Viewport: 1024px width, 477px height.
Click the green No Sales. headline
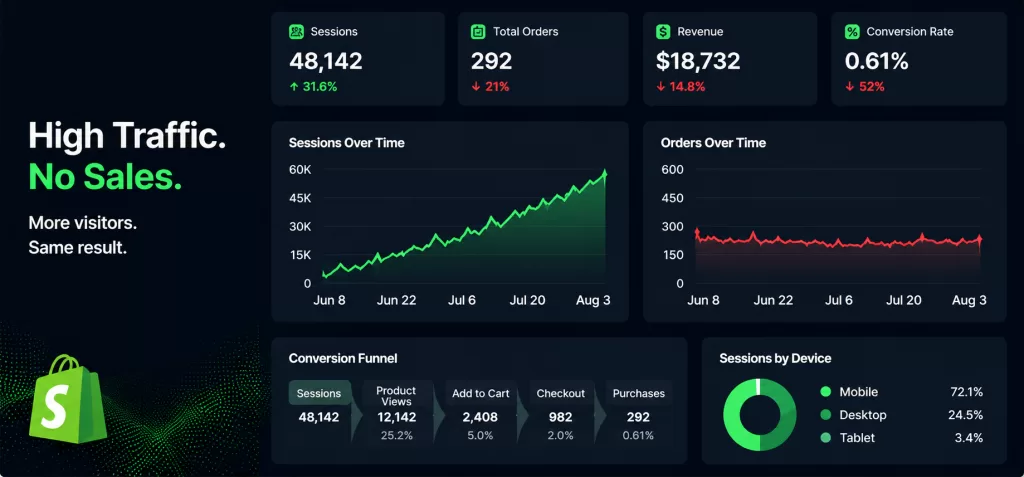(105, 176)
